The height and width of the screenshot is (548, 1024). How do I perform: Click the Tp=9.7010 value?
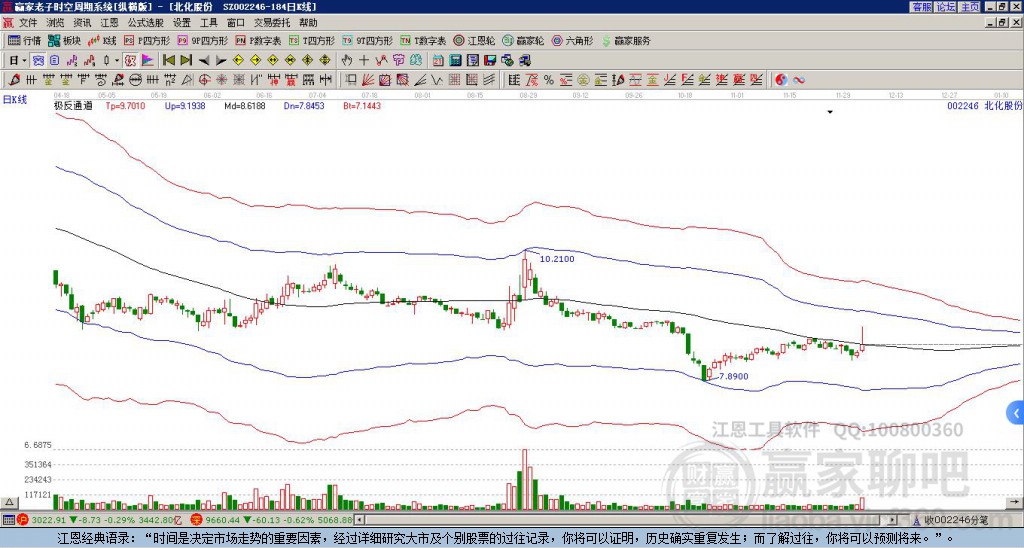(125, 105)
